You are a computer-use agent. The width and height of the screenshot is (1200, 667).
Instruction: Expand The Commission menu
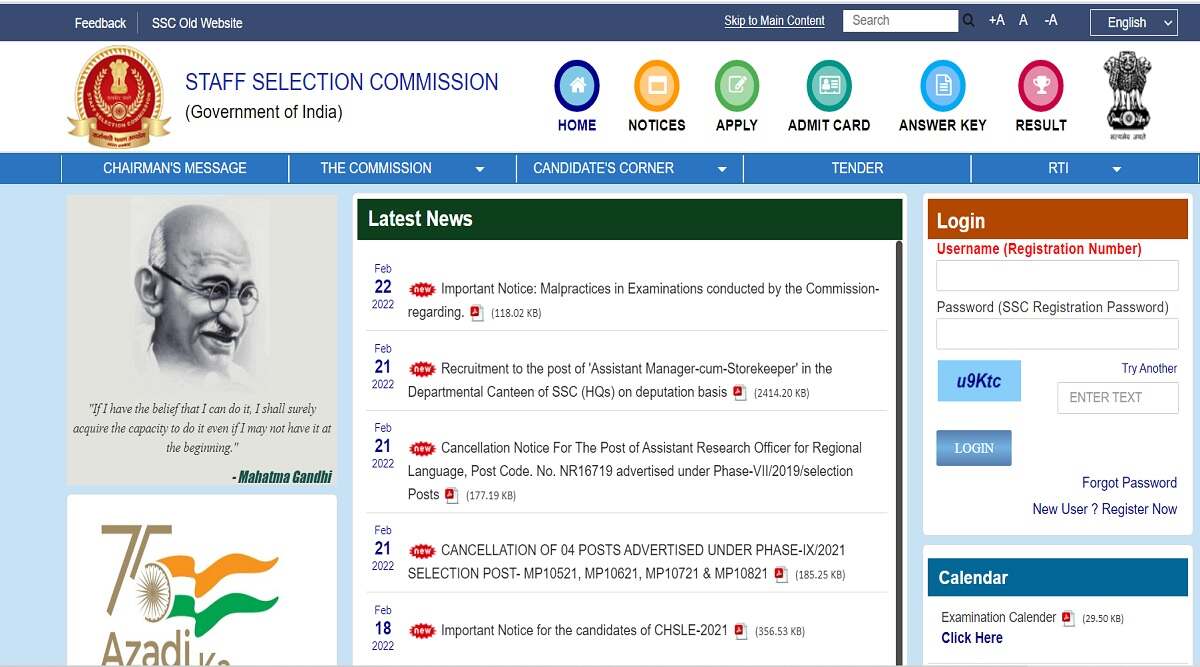click(x=402, y=168)
